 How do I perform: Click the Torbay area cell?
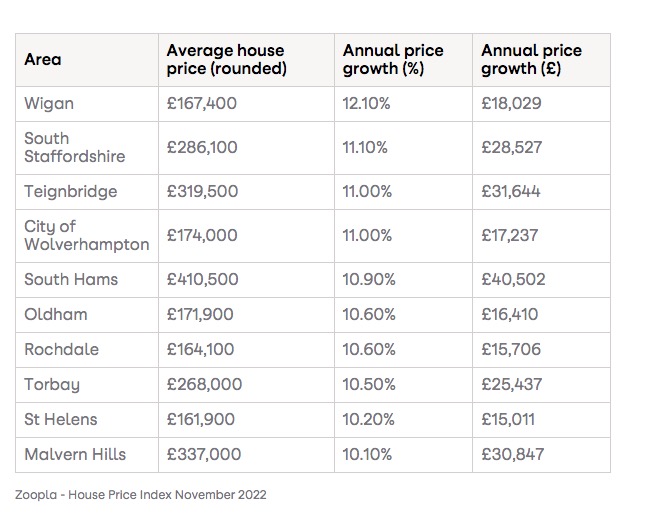[x=52, y=385]
